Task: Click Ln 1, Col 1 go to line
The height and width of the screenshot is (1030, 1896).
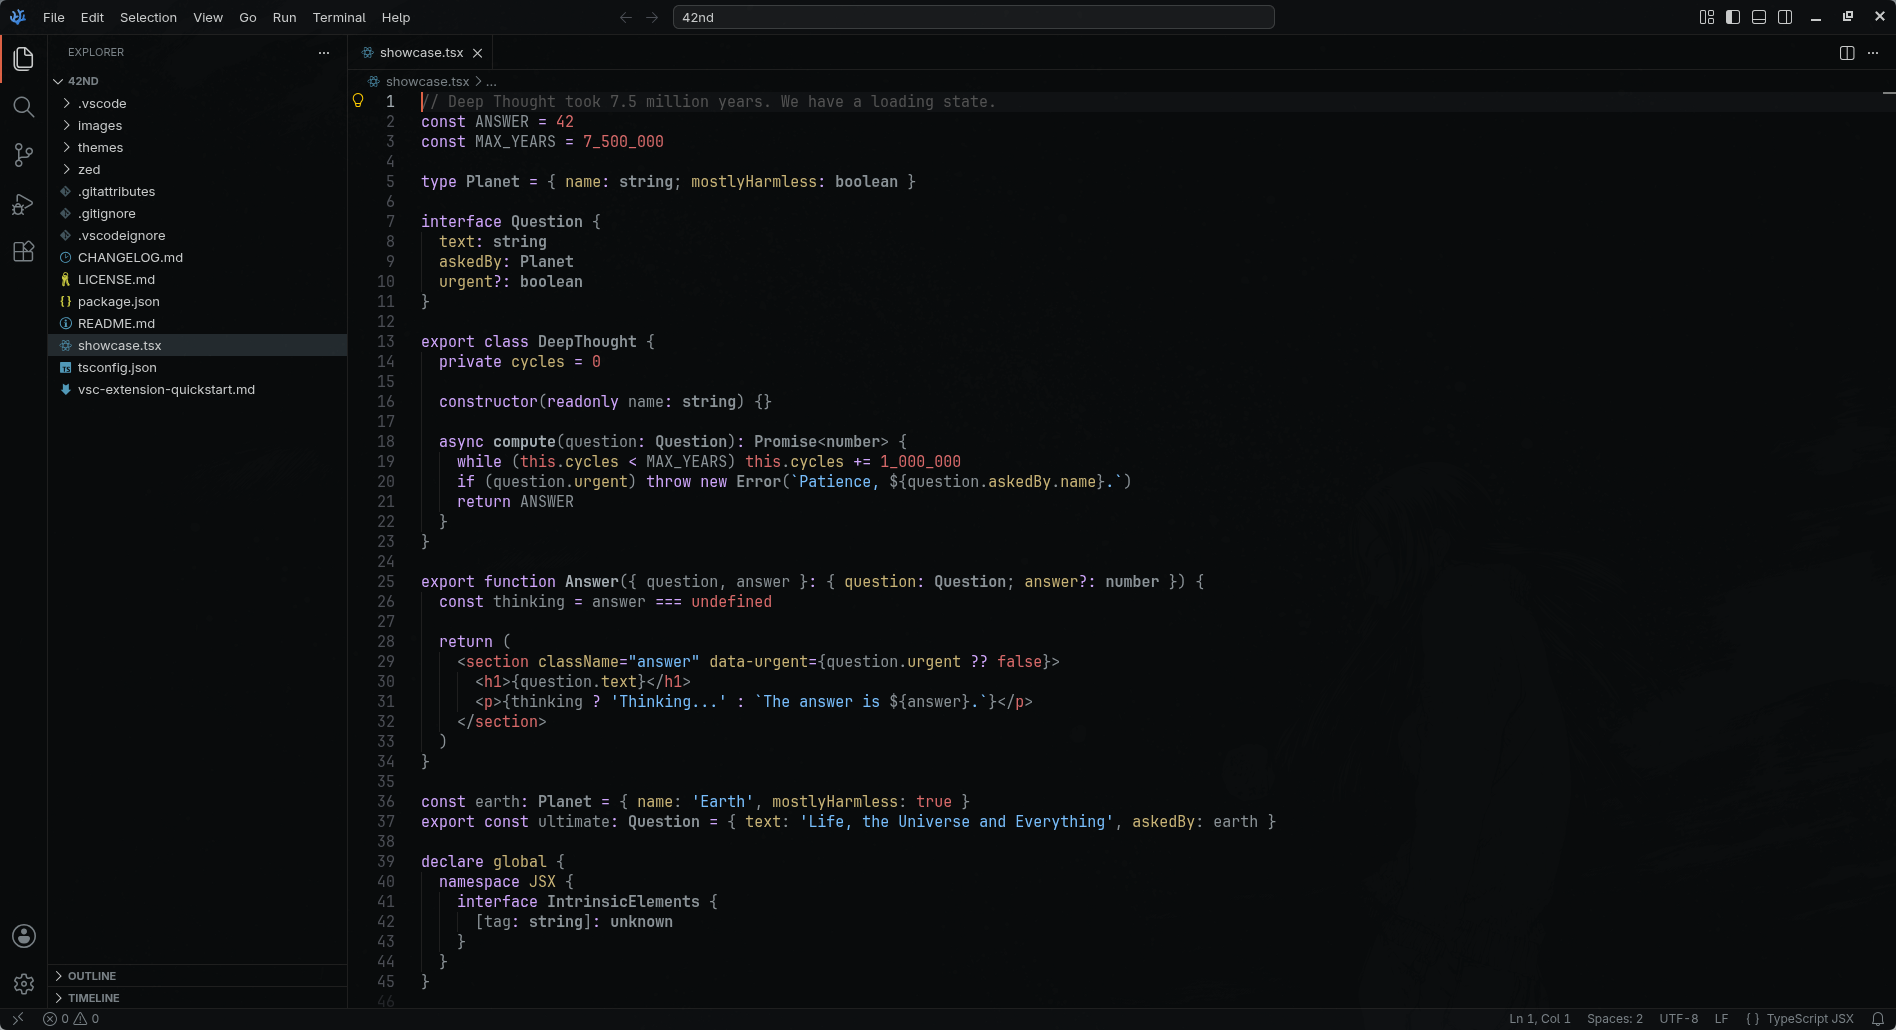Action: click(x=1540, y=1019)
